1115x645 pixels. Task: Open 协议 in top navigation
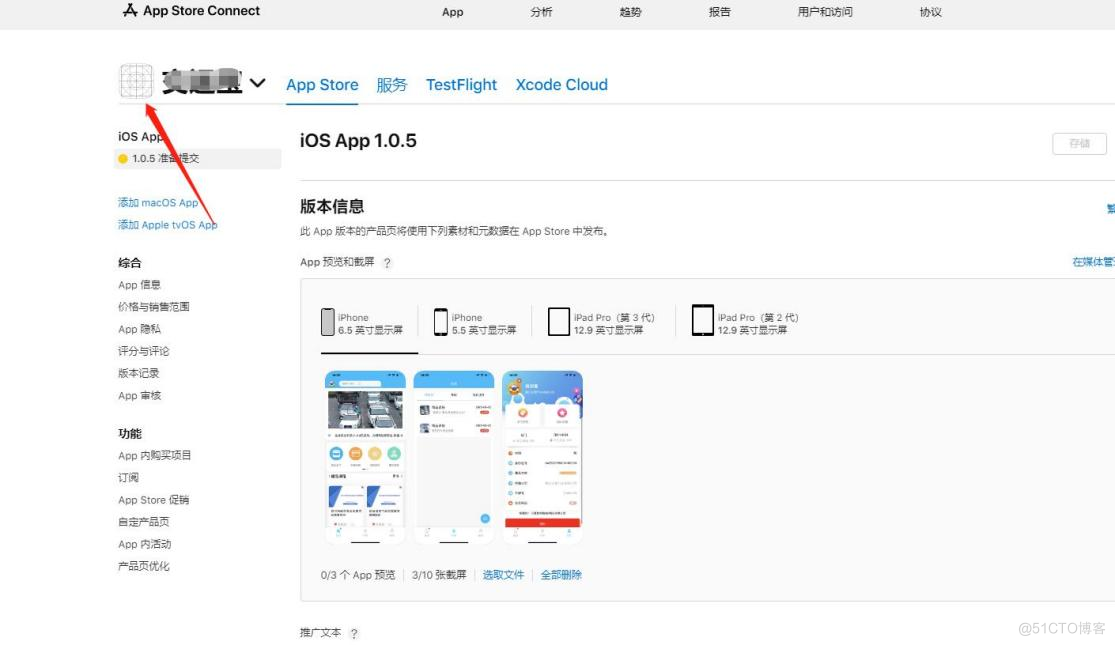coord(930,12)
